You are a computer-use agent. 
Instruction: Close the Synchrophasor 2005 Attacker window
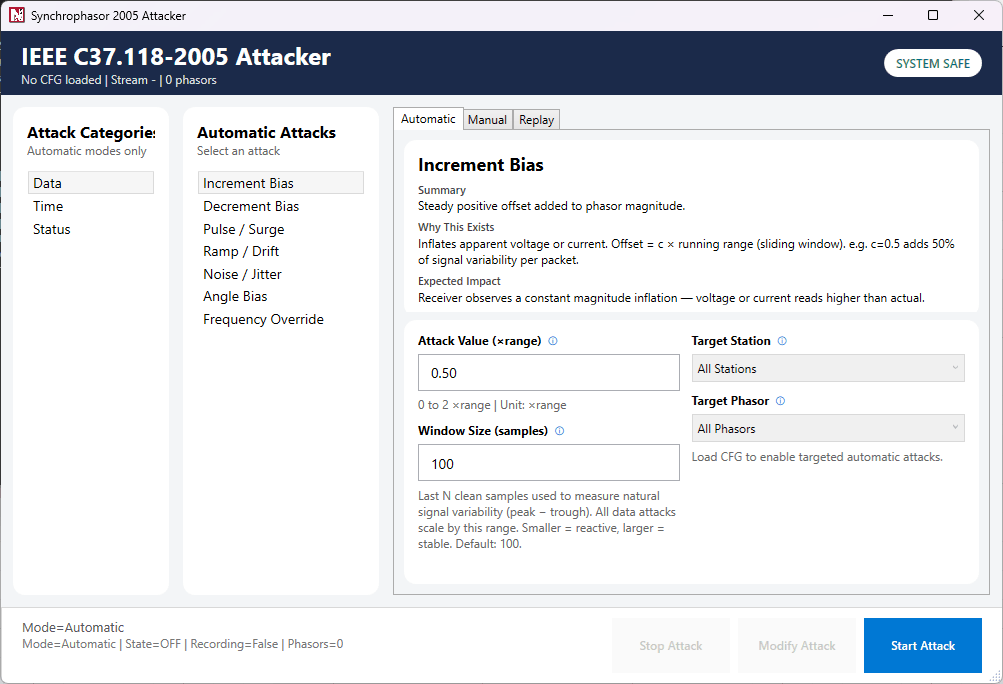point(979,15)
